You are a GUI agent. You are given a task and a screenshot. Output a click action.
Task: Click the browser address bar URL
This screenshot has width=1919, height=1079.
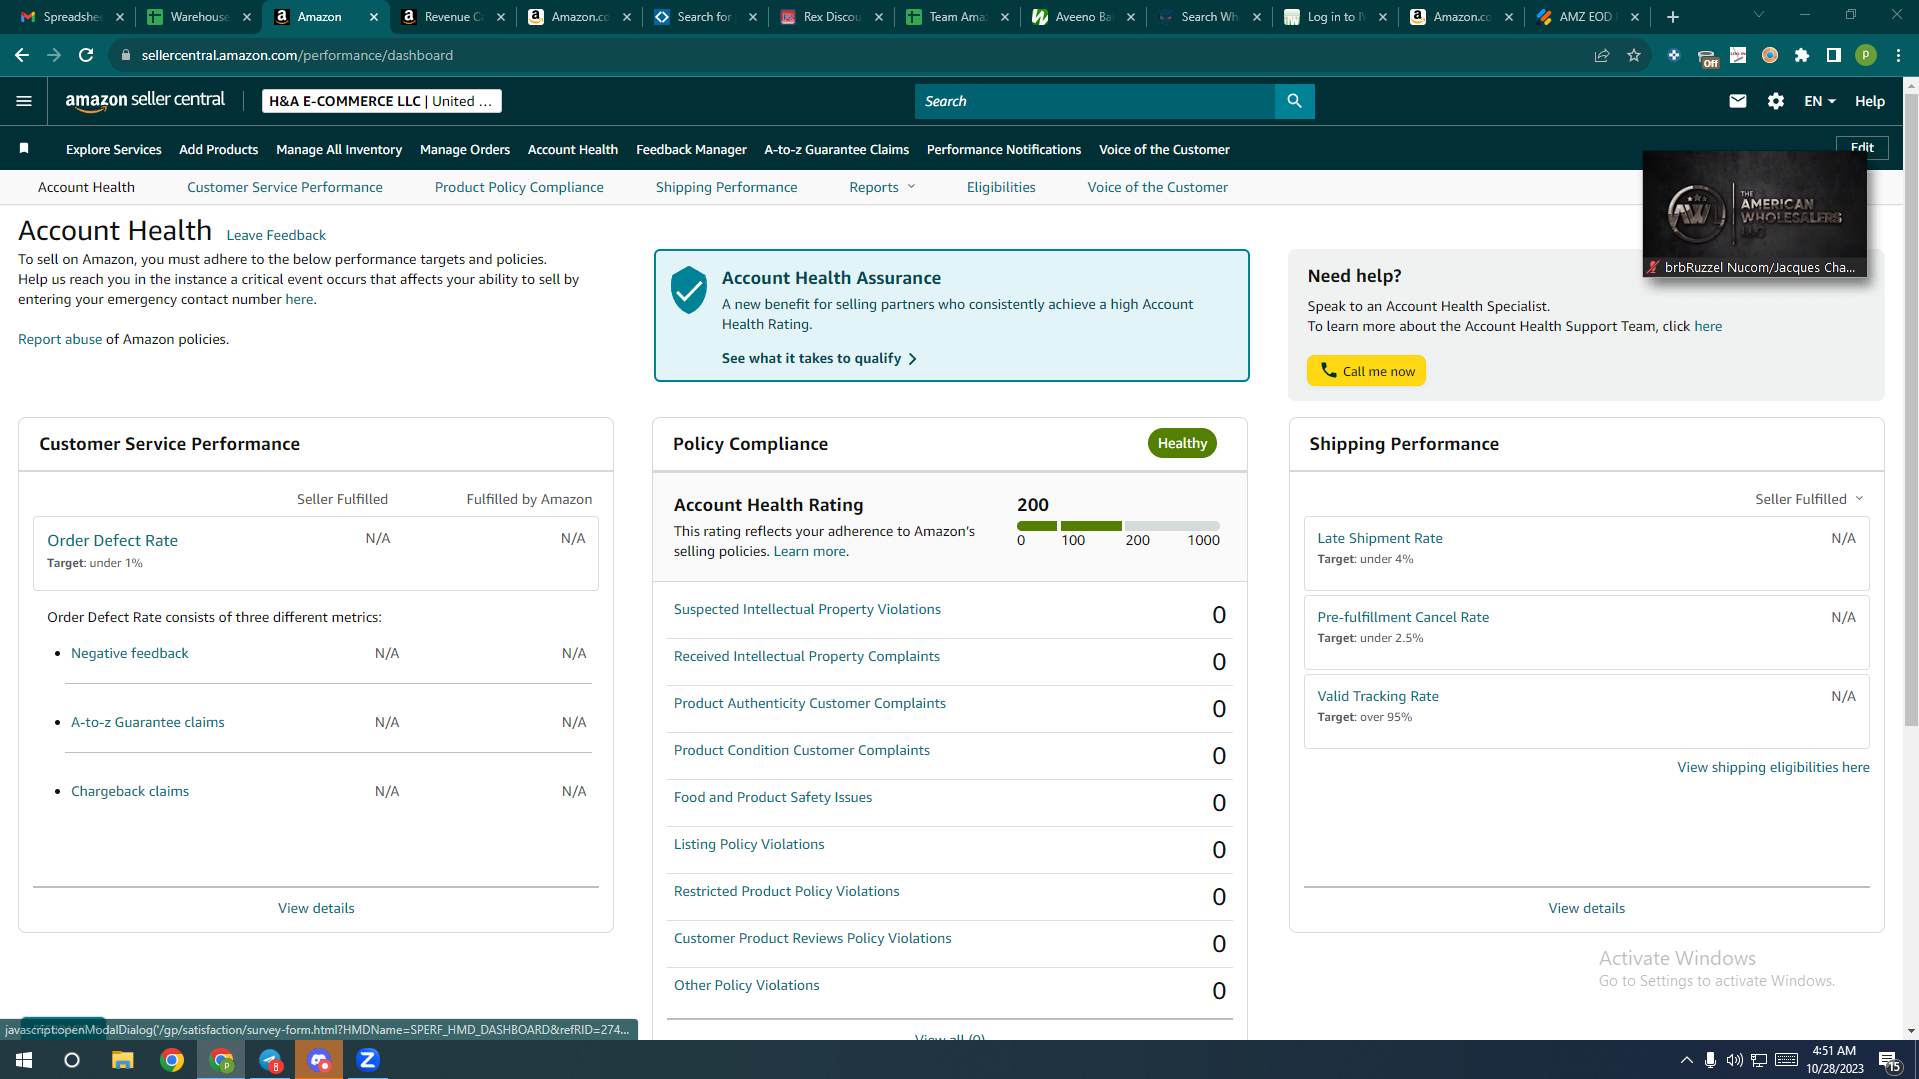click(x=297, y=55)
